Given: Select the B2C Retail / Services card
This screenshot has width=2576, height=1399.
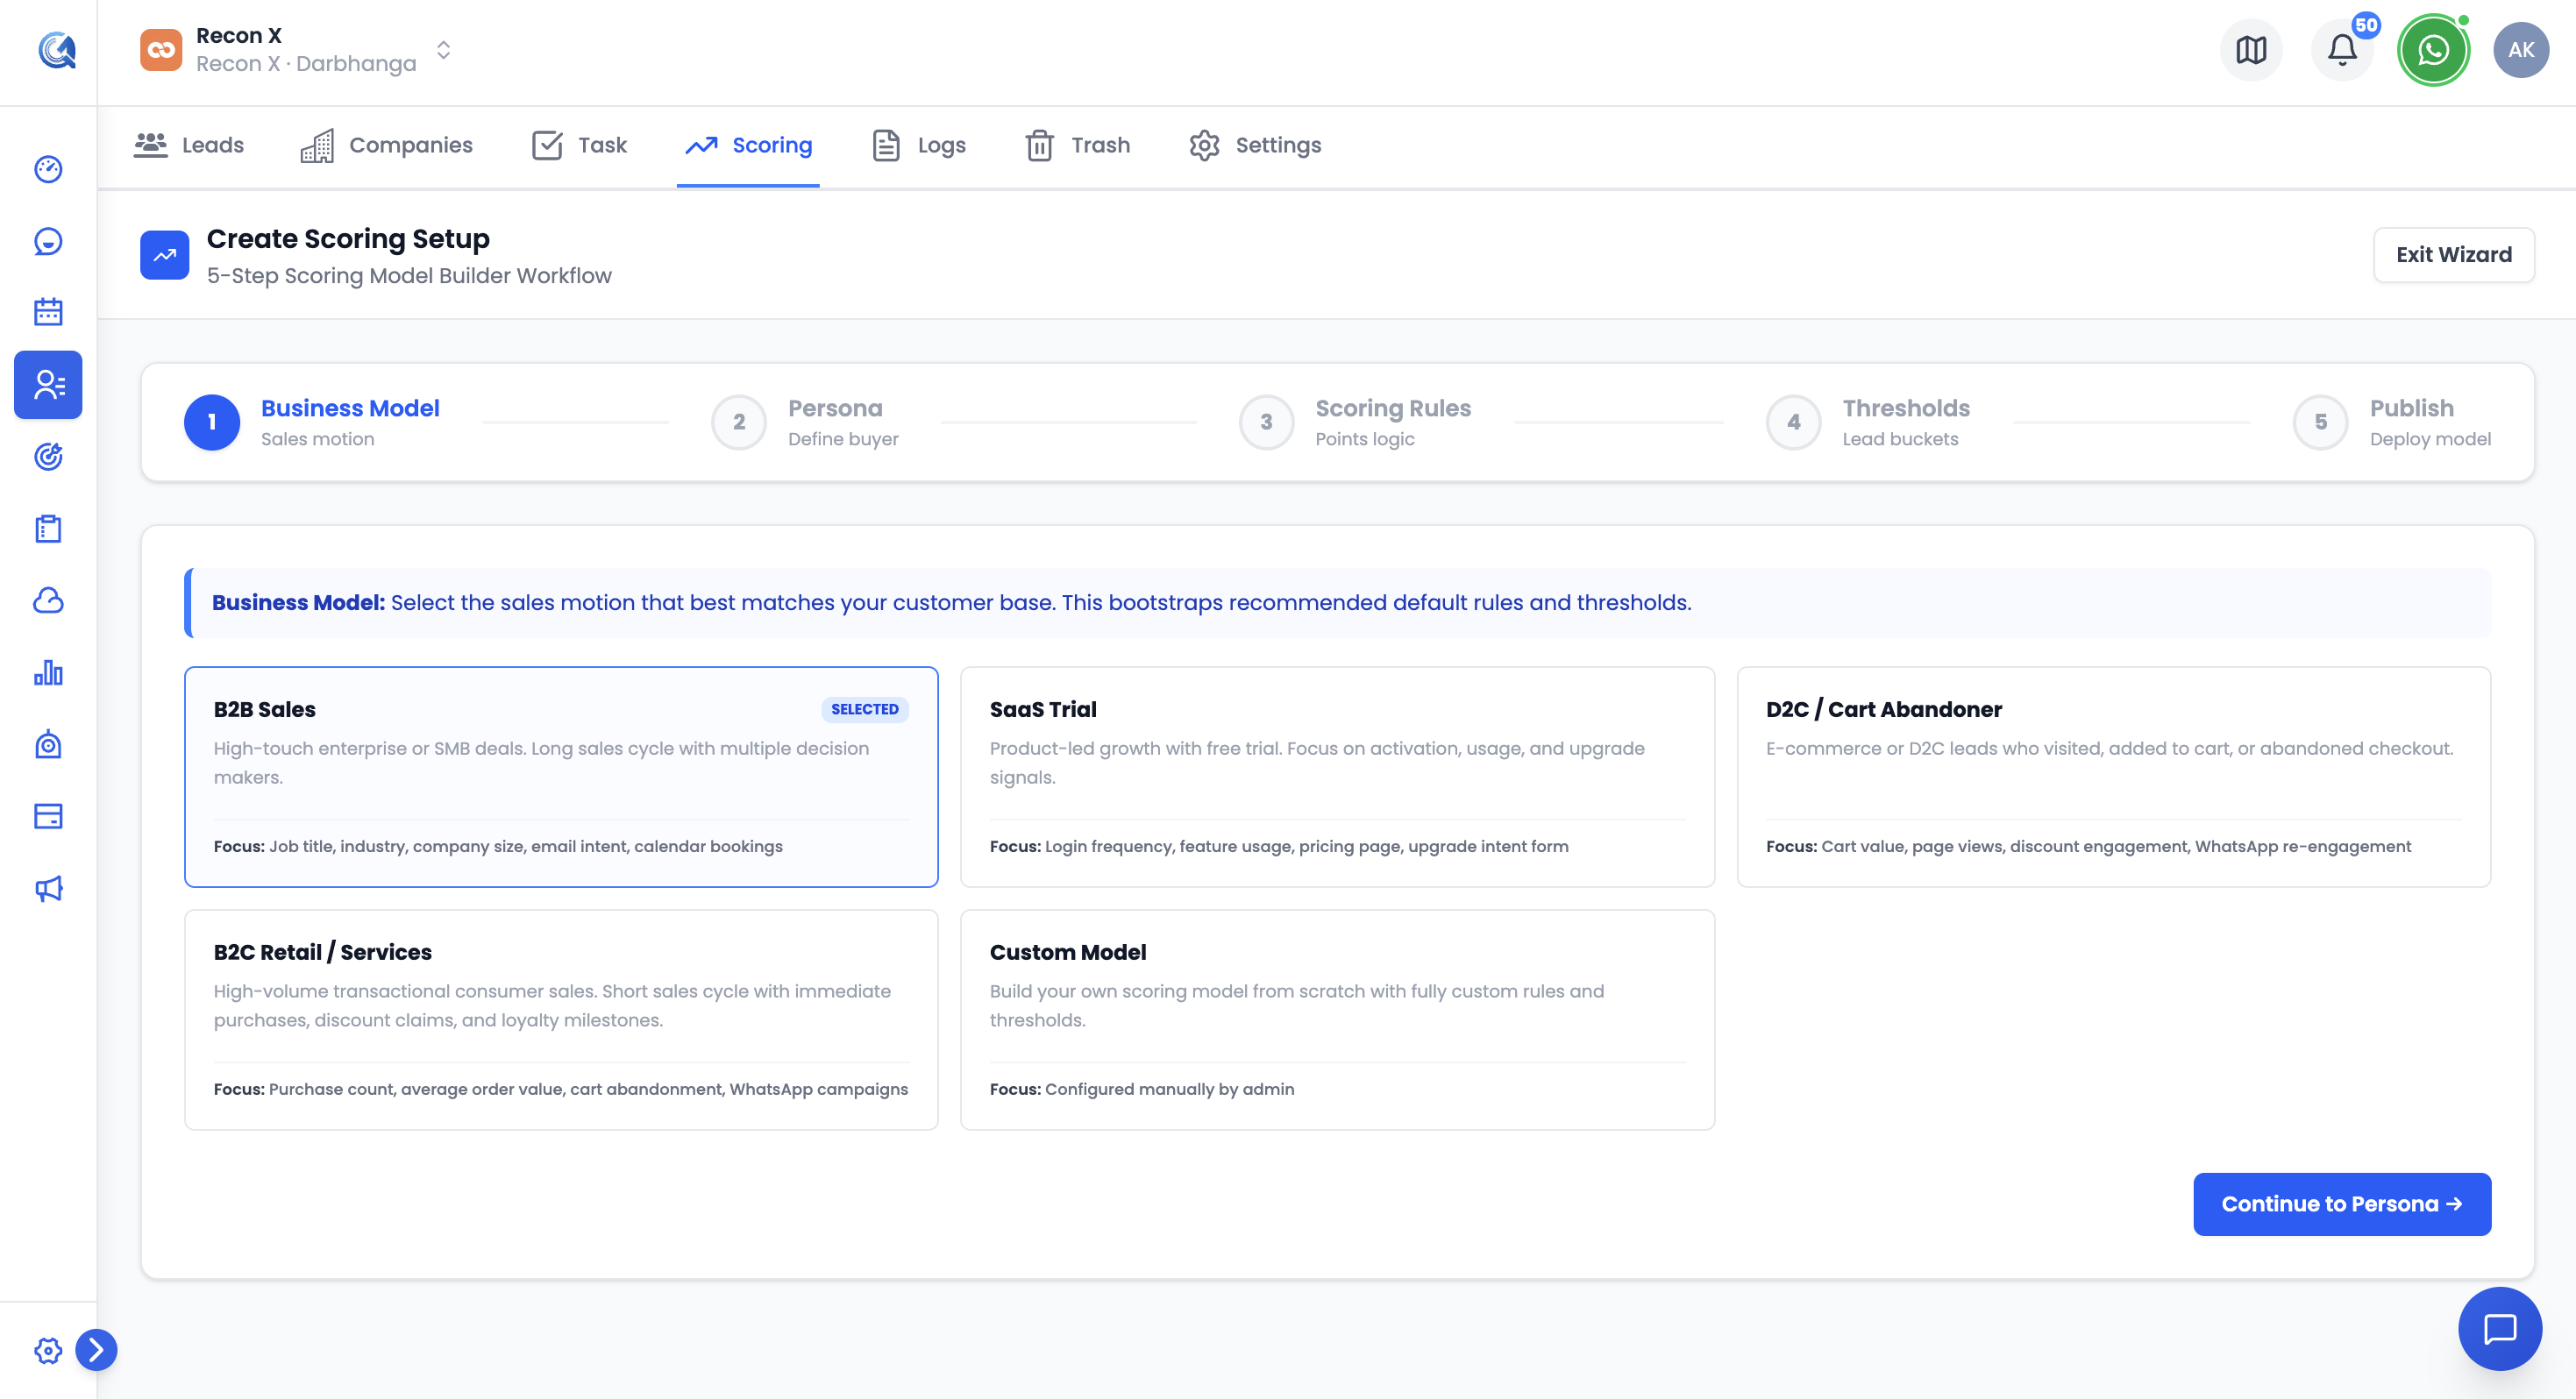Looking at the screenshot, I should pos(561,1020).
